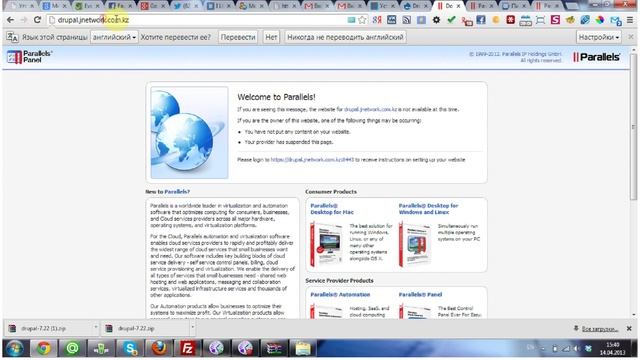The height and width of the screenshot is (360, 640).
Task: Click the screen capture frame extension icon
Action: 540,20
